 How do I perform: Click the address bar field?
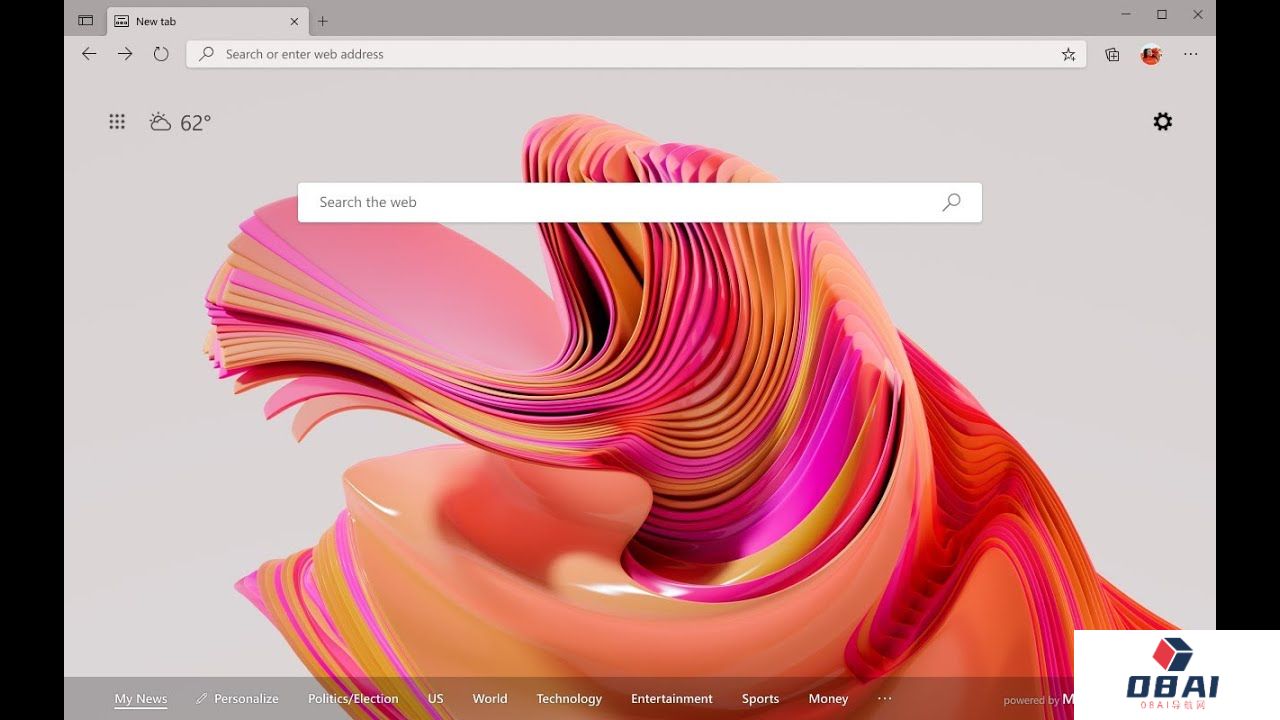click(620, 54)
